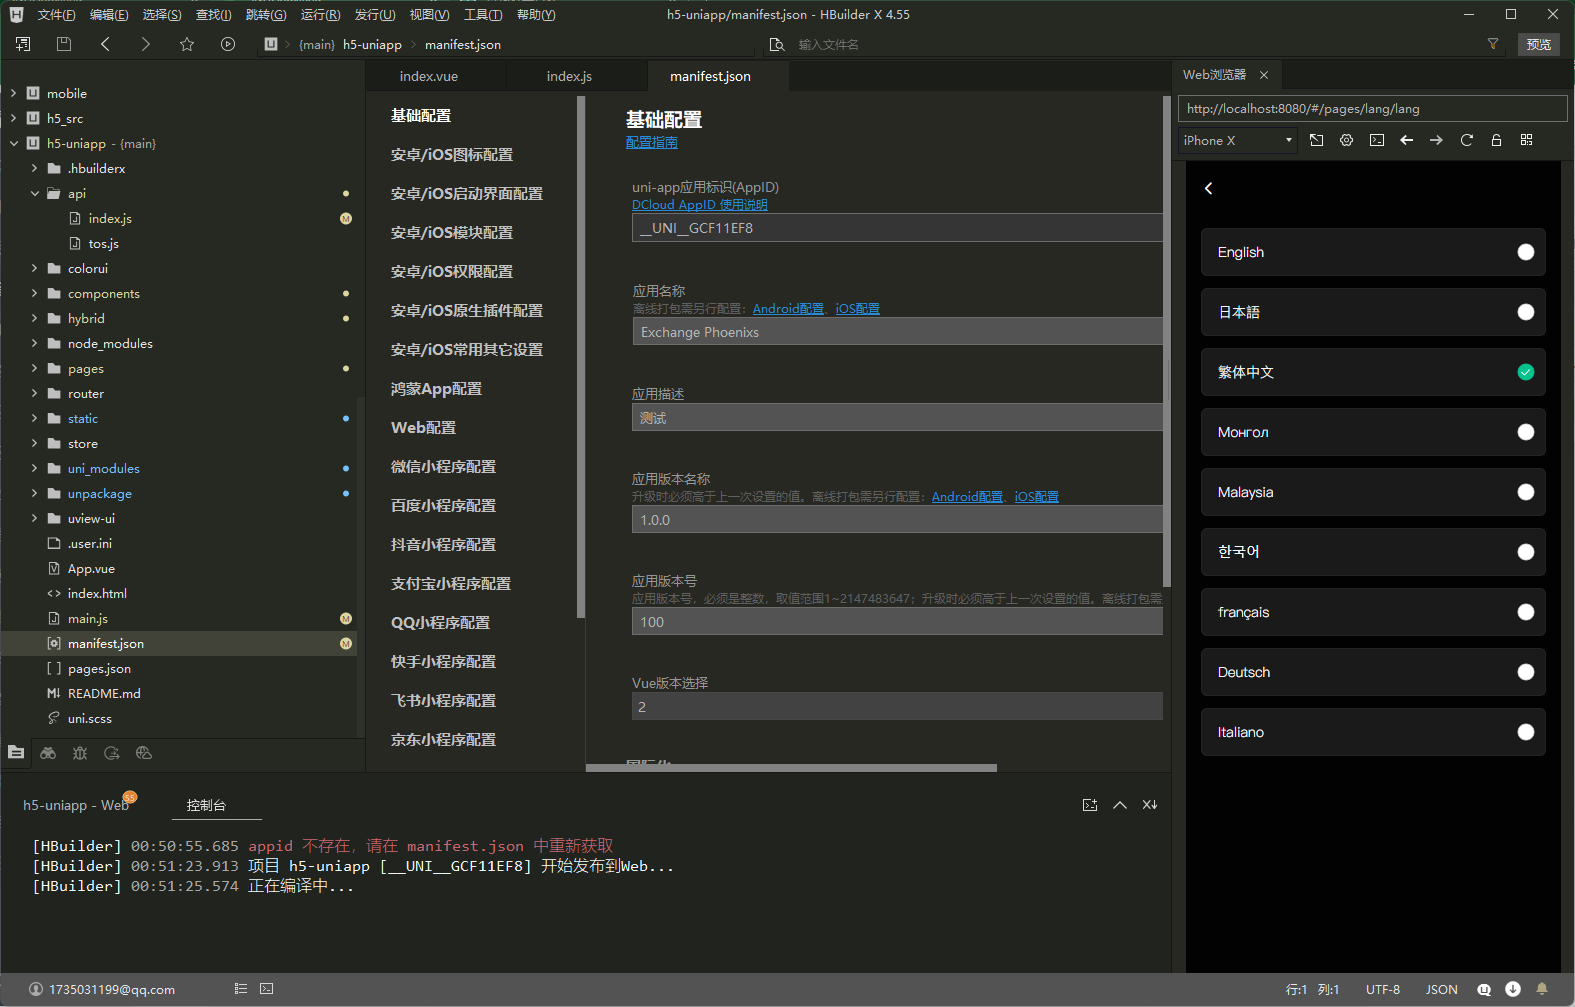Click the 应用版本号 input field
The width and height of the screenshot is (1575, 1007).
(897, 622)
